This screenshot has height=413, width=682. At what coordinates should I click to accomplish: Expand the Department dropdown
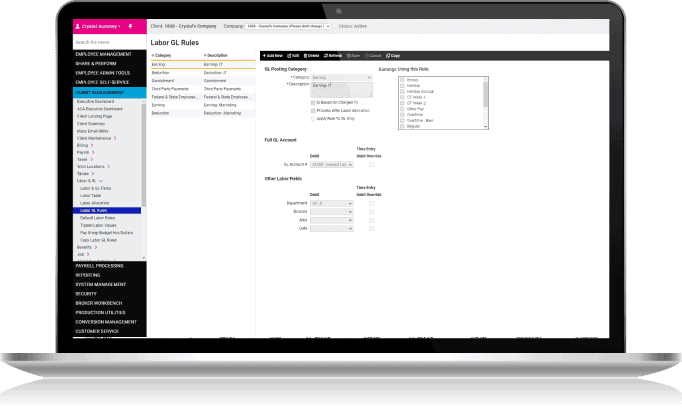pyautogui.click(x=333, y=203)
